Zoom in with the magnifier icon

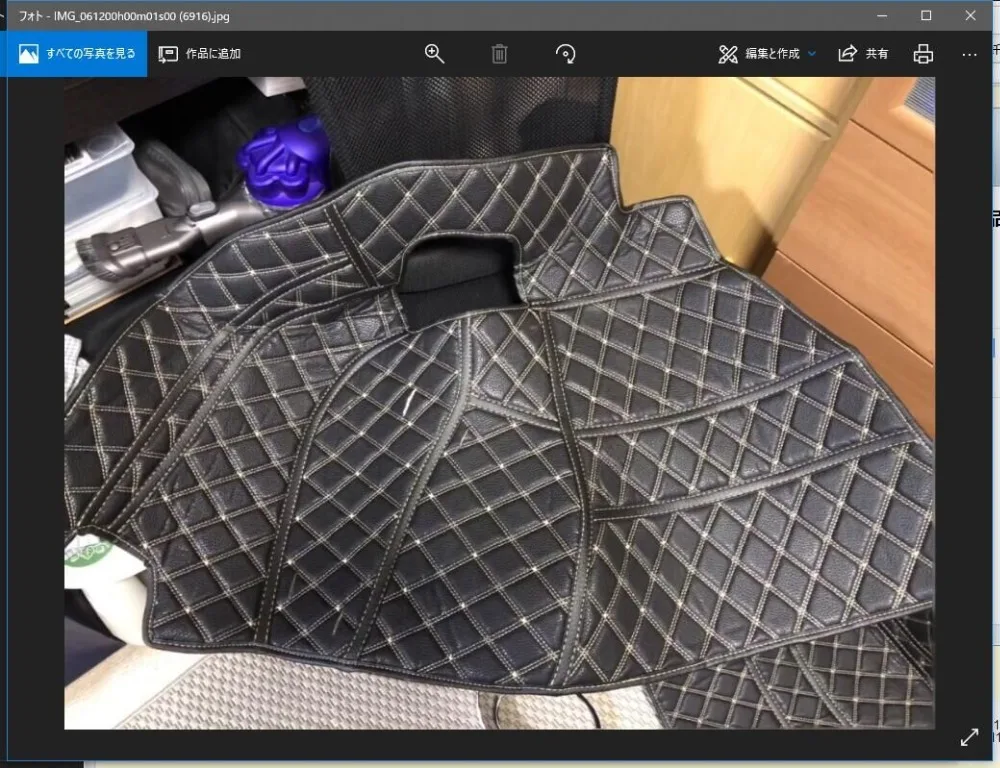pos(434,54)
